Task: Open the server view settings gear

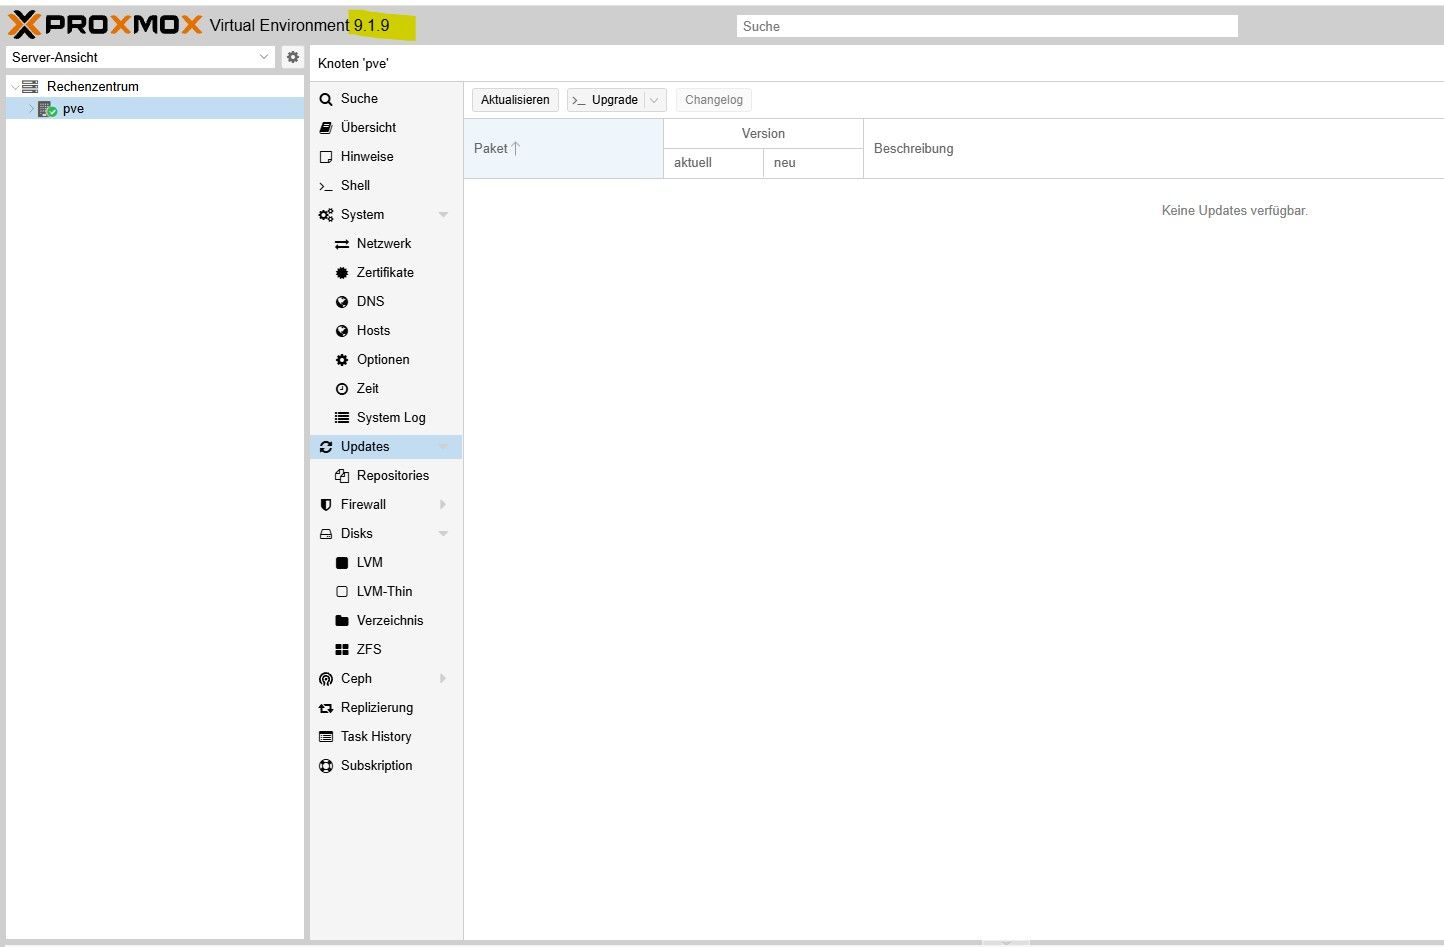Action: tap(293, 57)
